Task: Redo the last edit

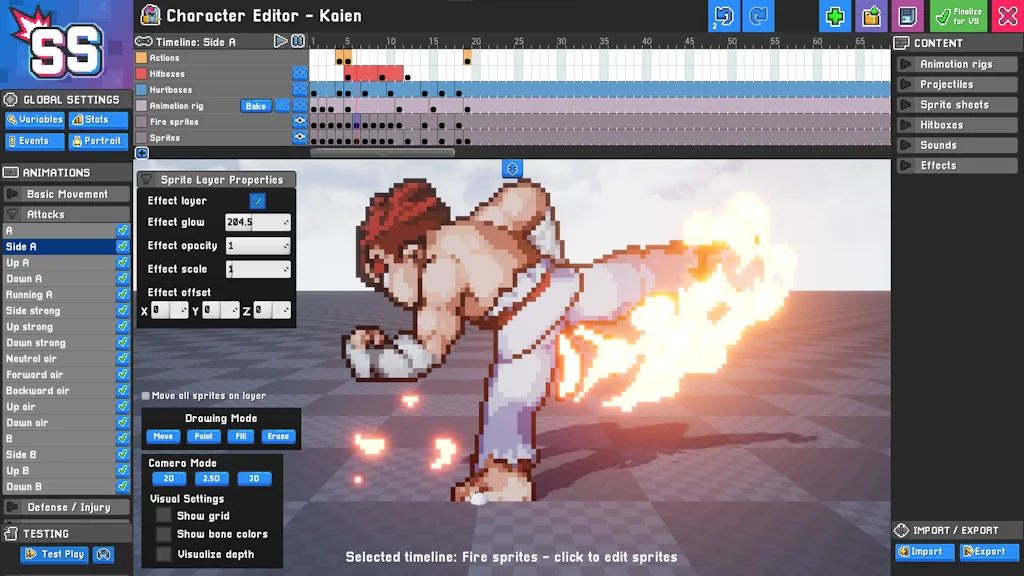Action: click(x=758, y=16)
